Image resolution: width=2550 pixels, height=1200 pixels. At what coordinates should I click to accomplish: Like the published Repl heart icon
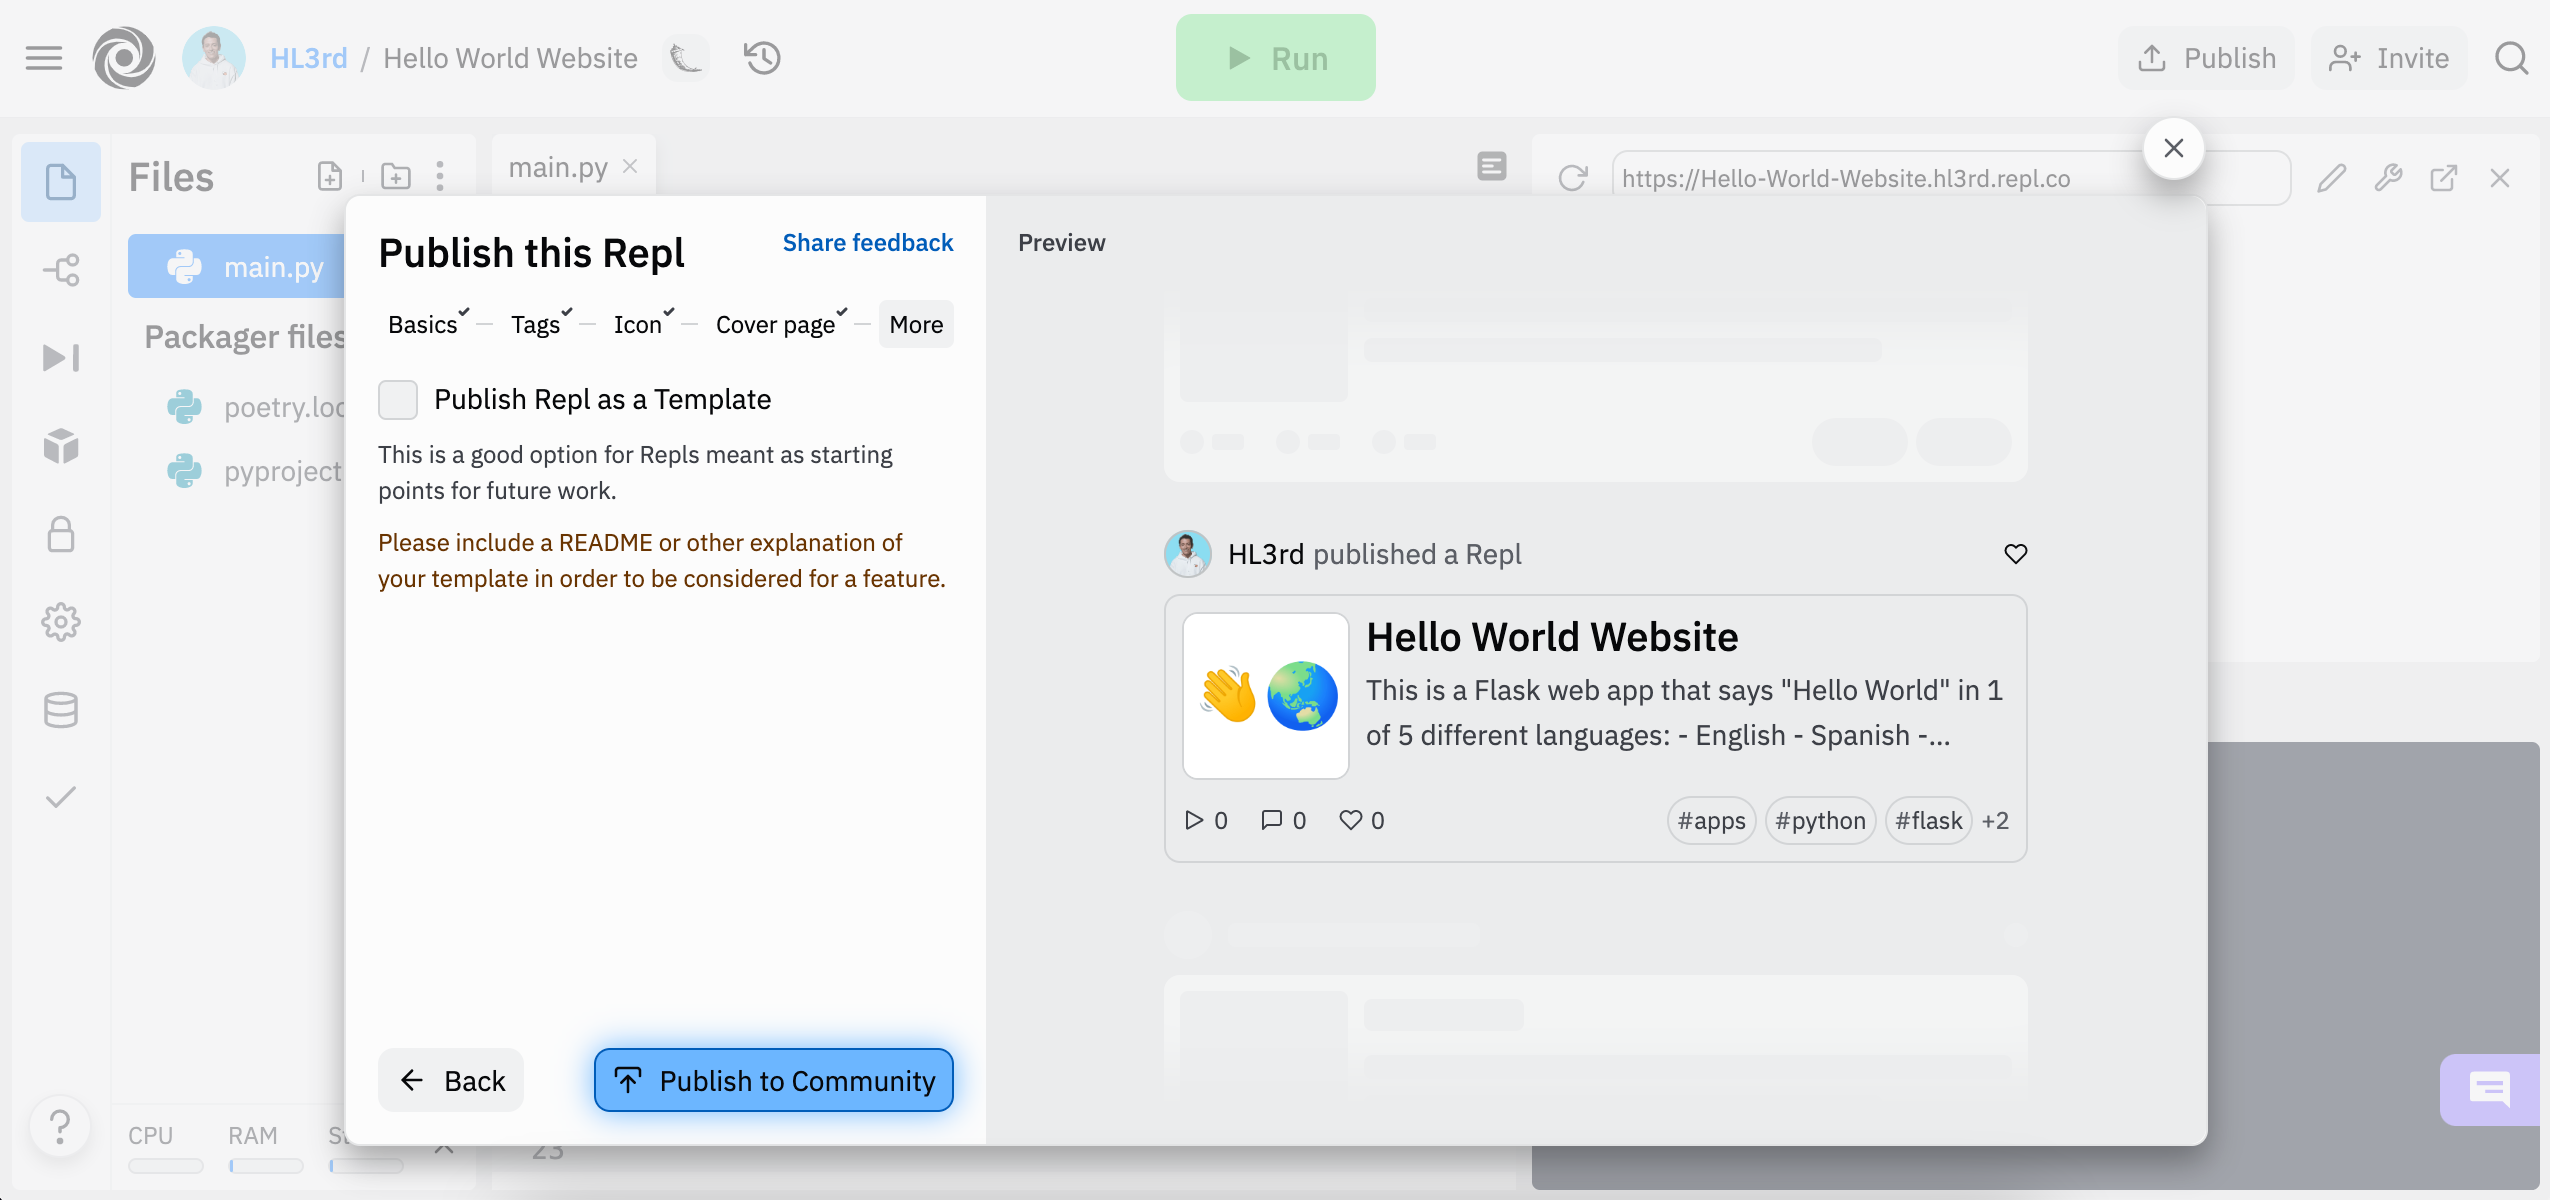coord(2015,554)
